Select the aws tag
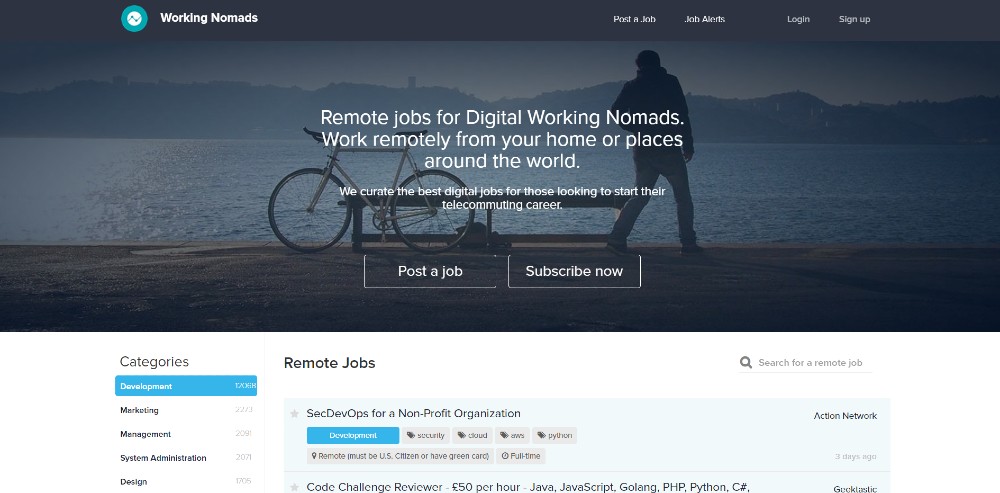 coord(513,436)
